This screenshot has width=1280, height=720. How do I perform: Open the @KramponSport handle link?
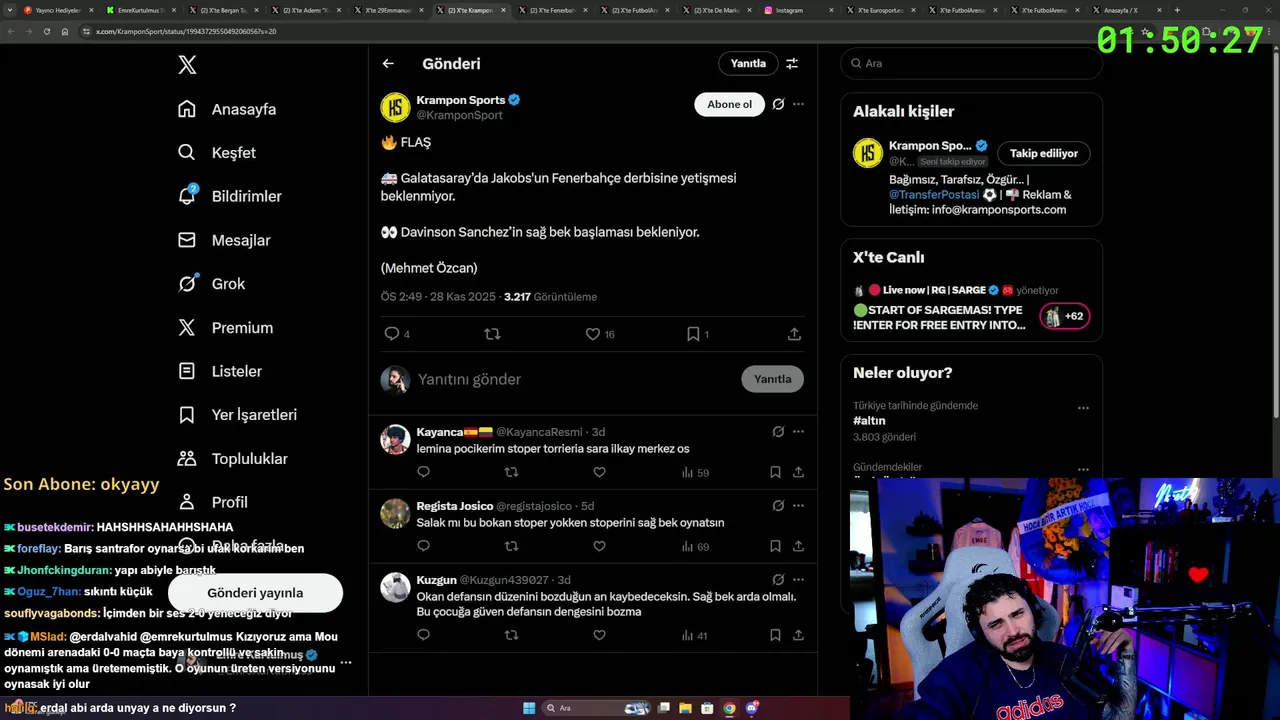click(459, 115)
